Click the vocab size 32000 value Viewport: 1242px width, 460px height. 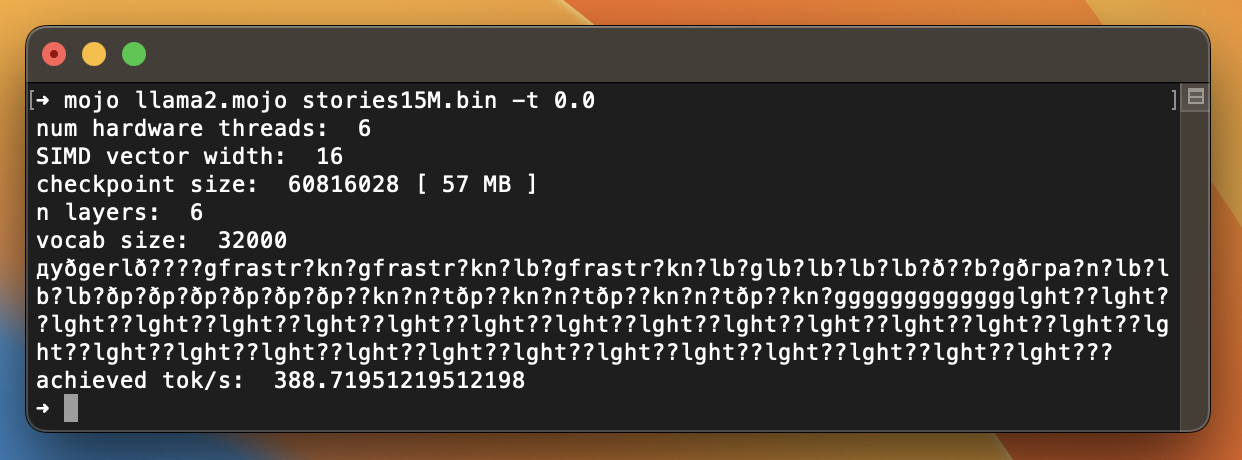252,240
